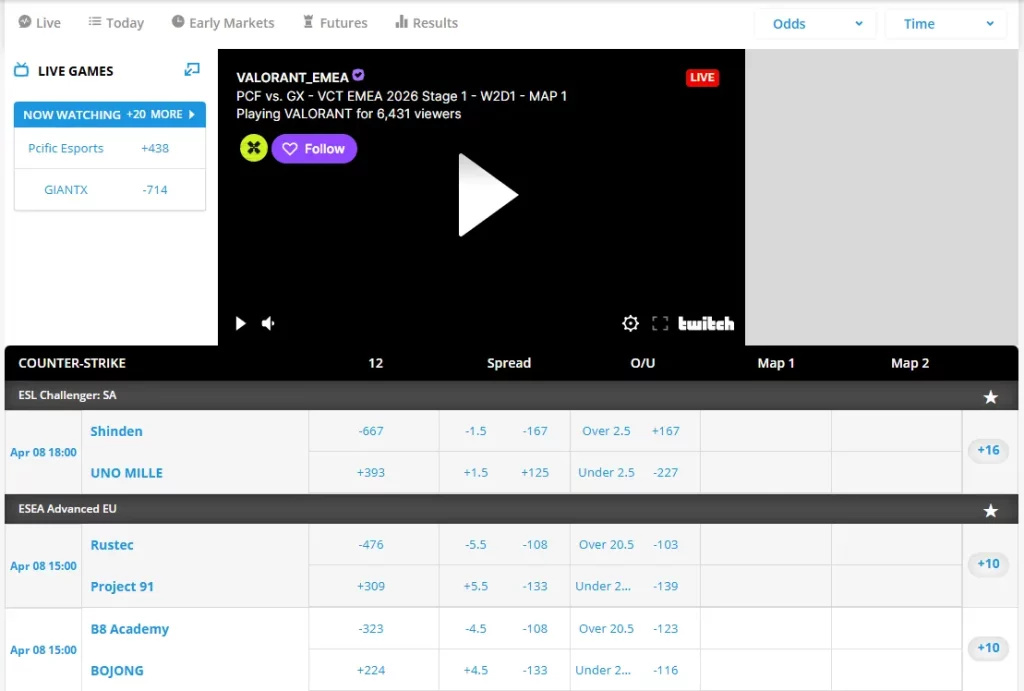Pick Under at -139 for Rustec match

click(635, 586)
